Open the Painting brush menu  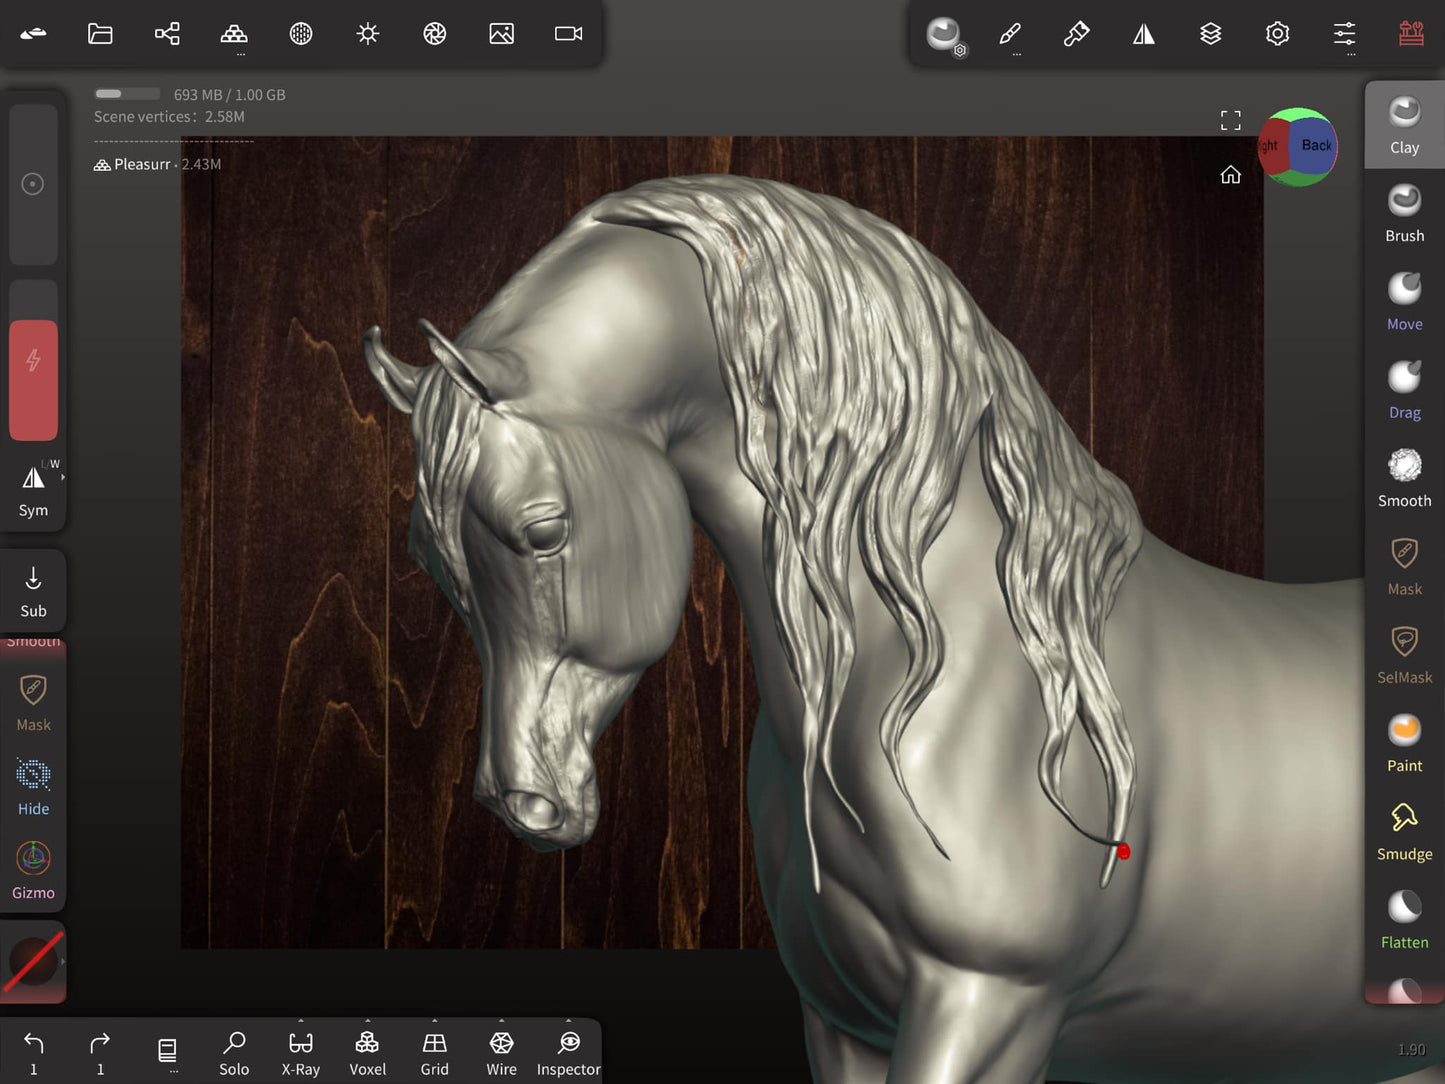tap(1076, 35)
